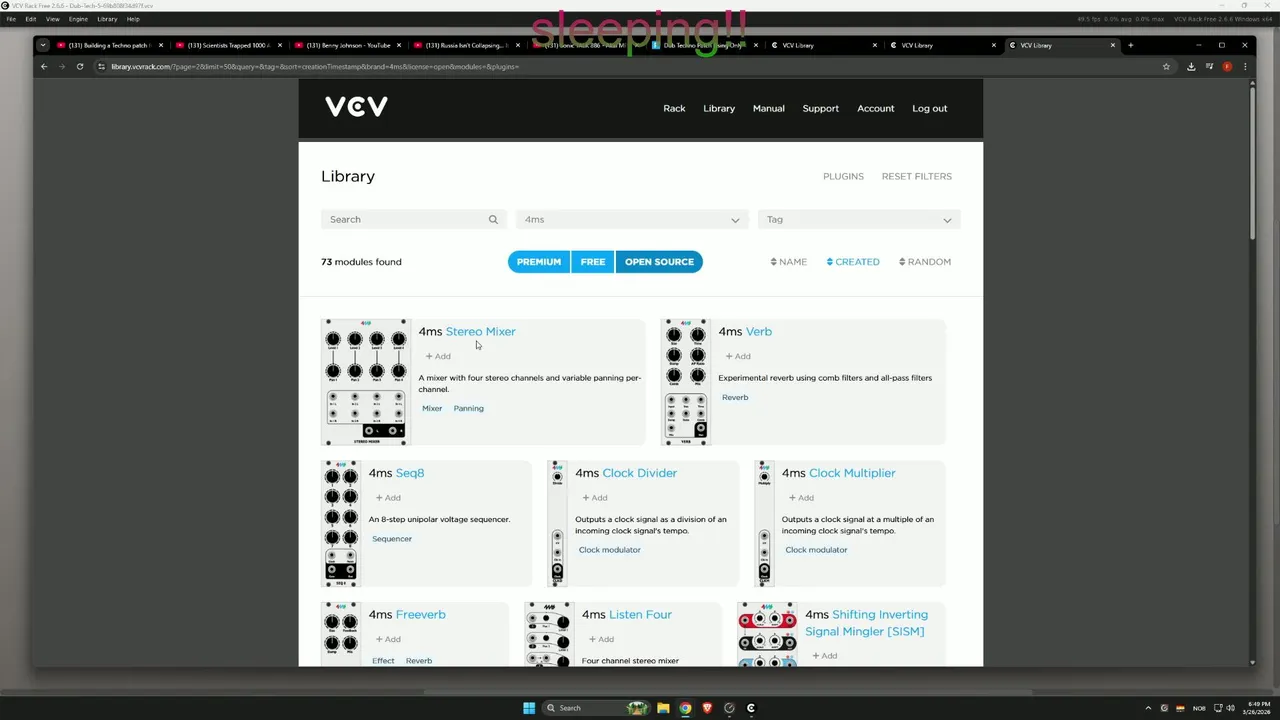This screenshot has height=720, width=1280.
Task: Go back with the browser back arrow
Action: [44, 66]
